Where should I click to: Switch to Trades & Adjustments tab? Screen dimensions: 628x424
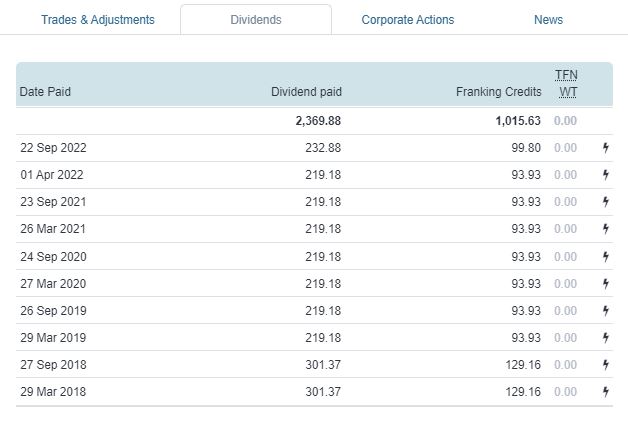pos(98,20)
